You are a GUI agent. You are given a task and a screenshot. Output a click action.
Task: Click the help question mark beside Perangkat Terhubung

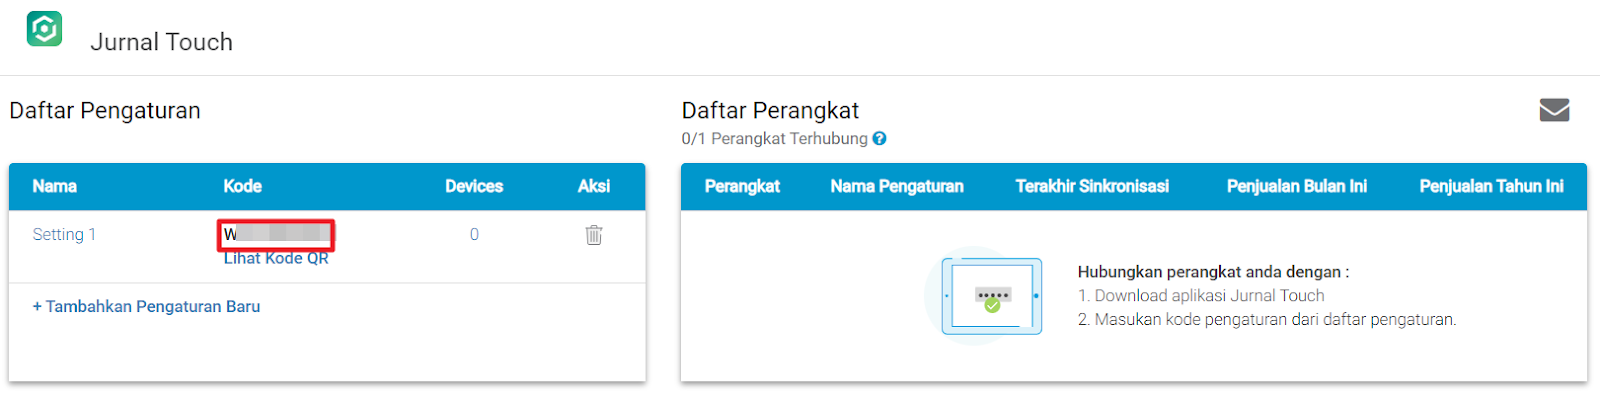click(x=879, y=139)
